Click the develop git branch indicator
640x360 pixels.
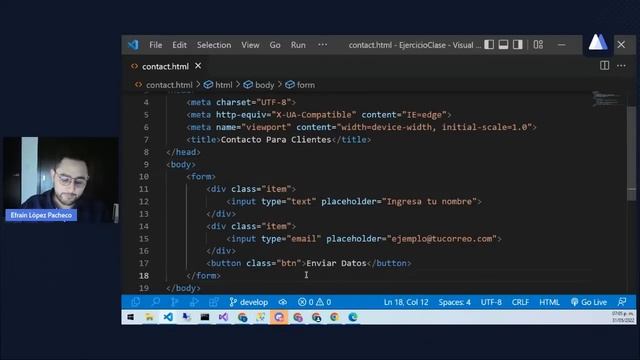point(249,302)
